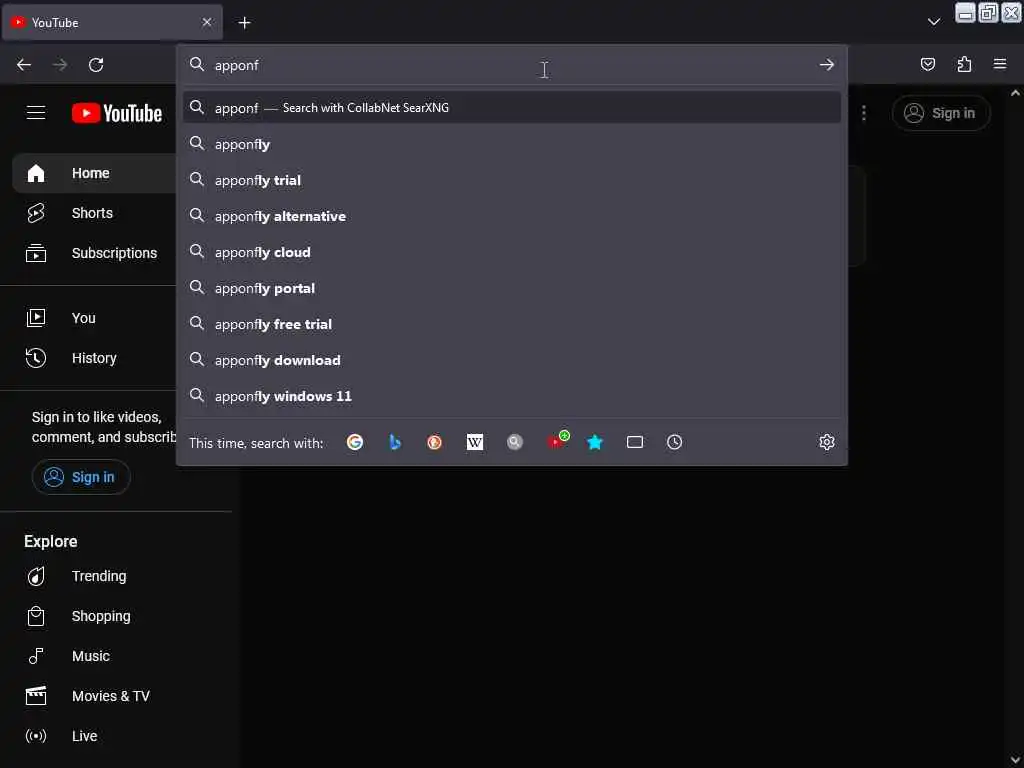Search this time with Google icon
This screenshot has width=1024, height=768.
[355, 442]
